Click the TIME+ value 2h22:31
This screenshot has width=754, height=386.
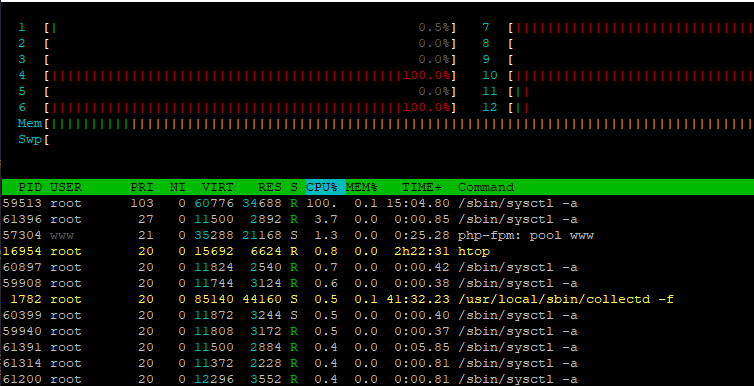click(x=422, y=251)
